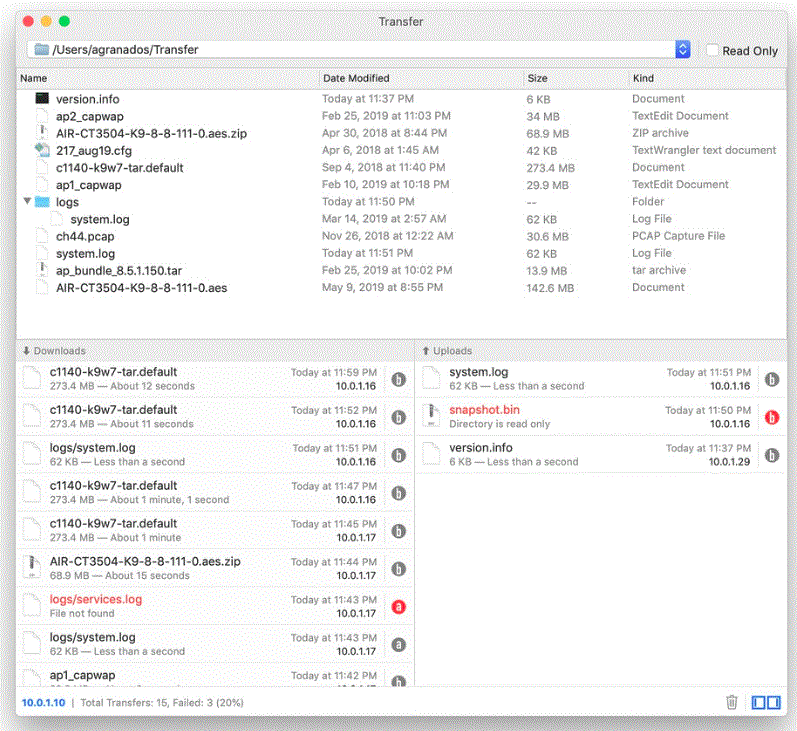Click Total Transfers status bar text
This screenshot has height=731, width=797.
point(162,703)
